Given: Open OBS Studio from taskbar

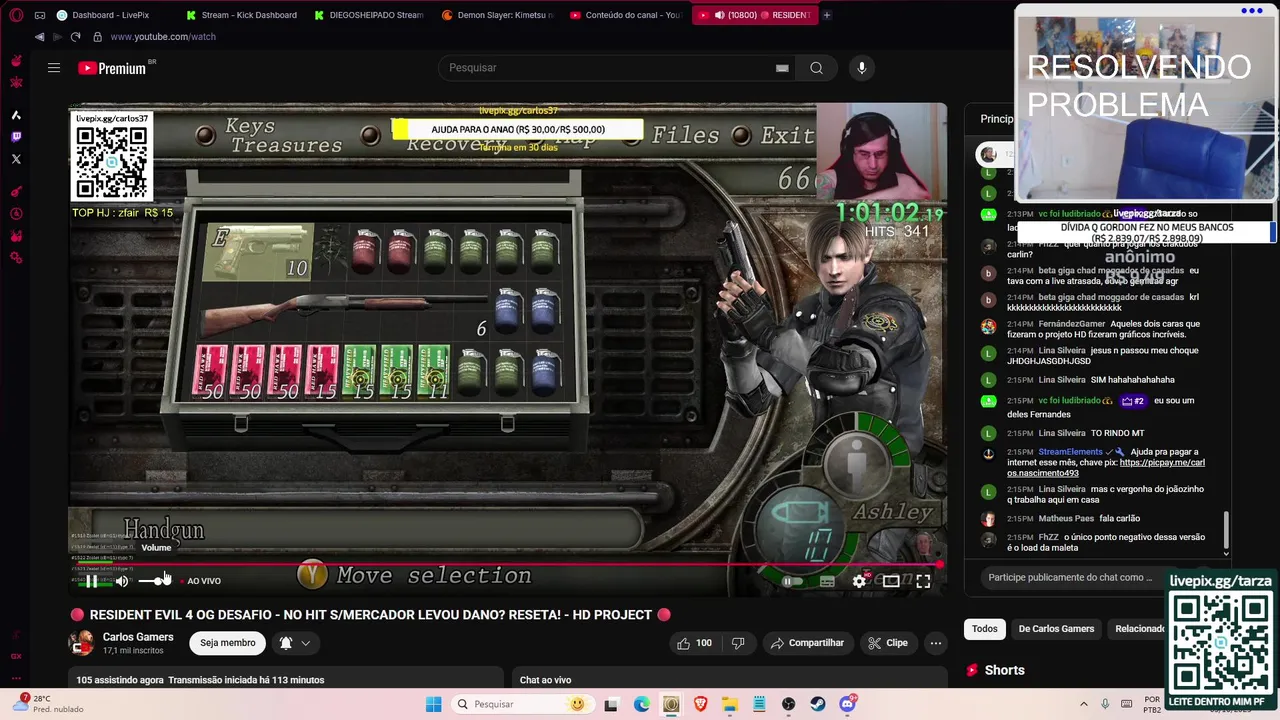Looking at the screenshot, I should (789, 704).
